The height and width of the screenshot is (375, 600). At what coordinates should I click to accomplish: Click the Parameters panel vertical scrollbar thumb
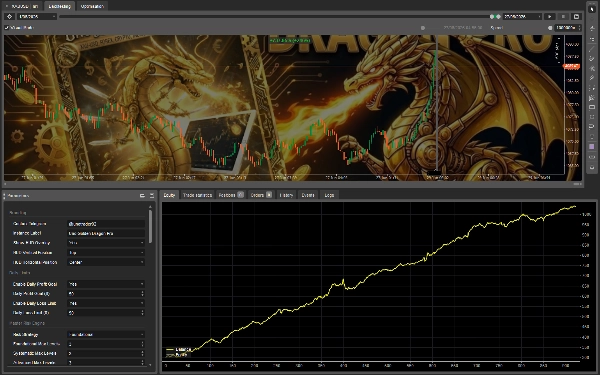click(150, 226)
